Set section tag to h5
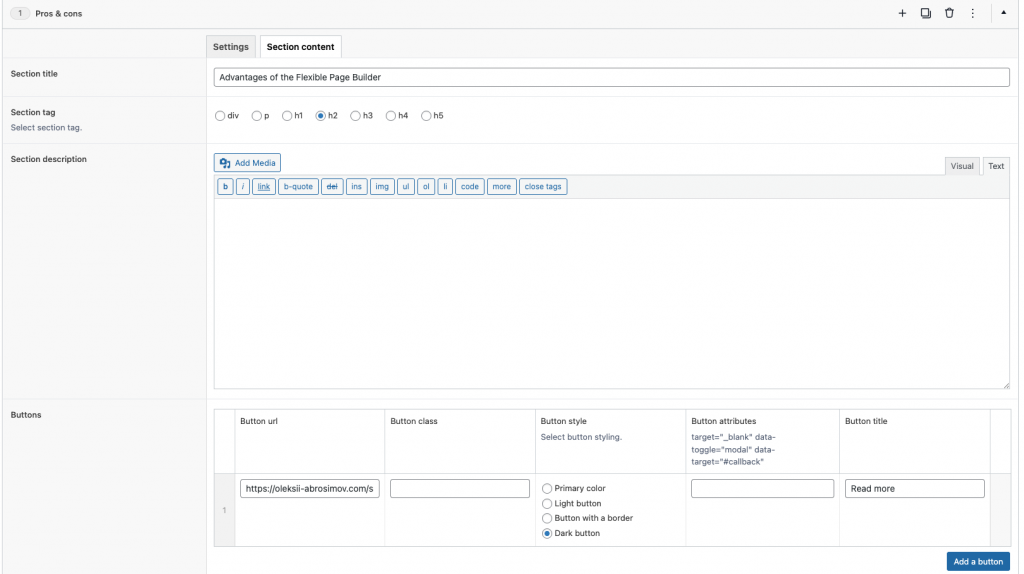Viewport: 1024px width, 574px height. click(426, 116)
